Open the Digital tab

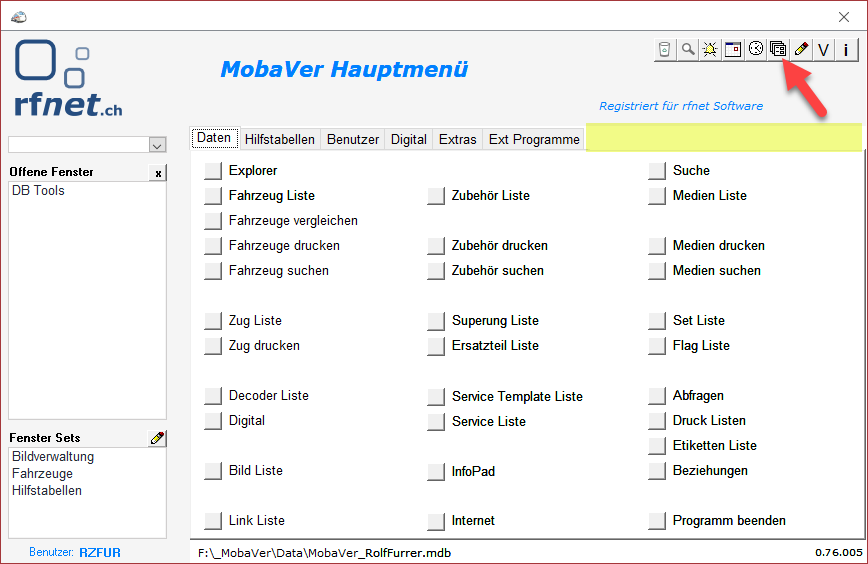(x=409, y=139)
